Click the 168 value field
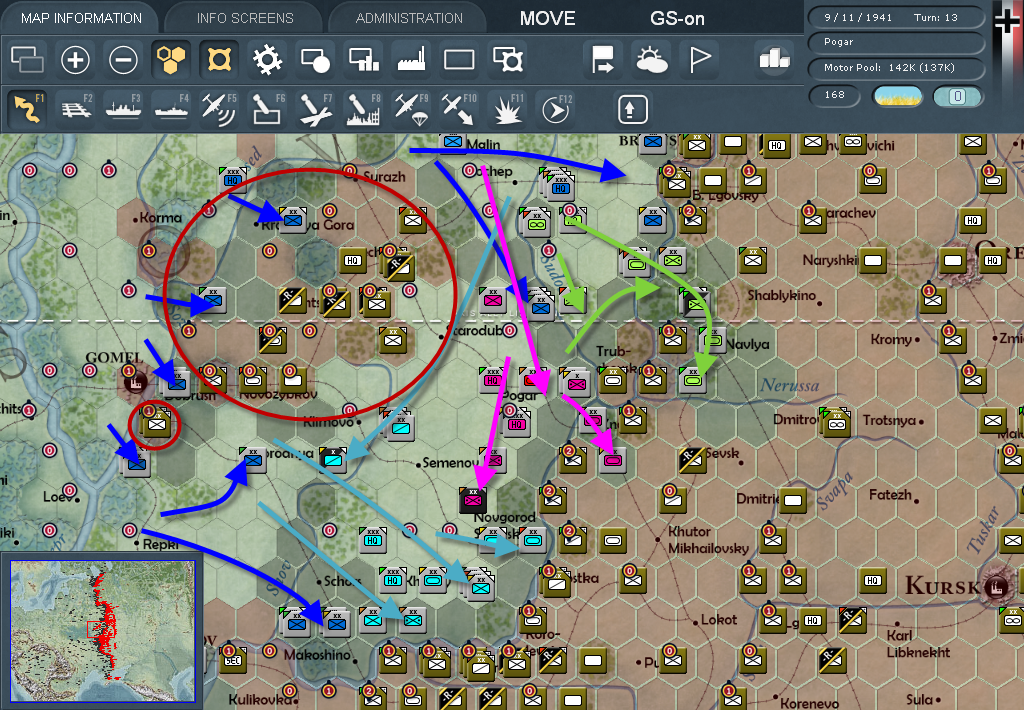 pyautogui.click(x=835, y=95)
